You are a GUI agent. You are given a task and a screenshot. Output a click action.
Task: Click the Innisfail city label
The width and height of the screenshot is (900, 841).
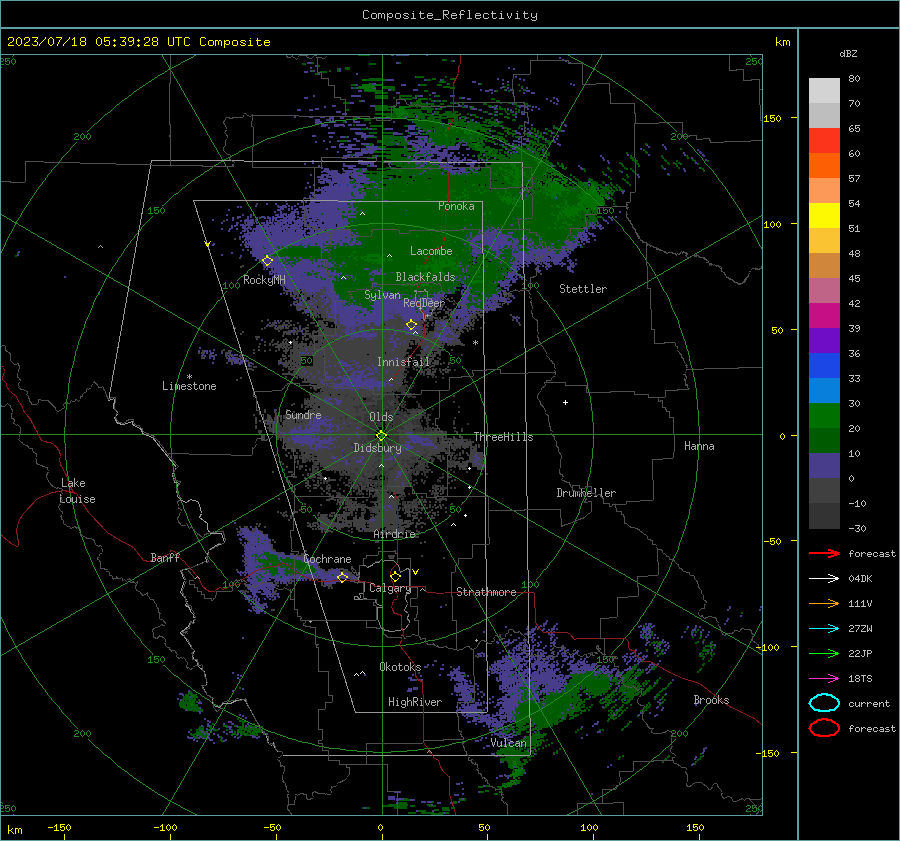click(403, 362)
